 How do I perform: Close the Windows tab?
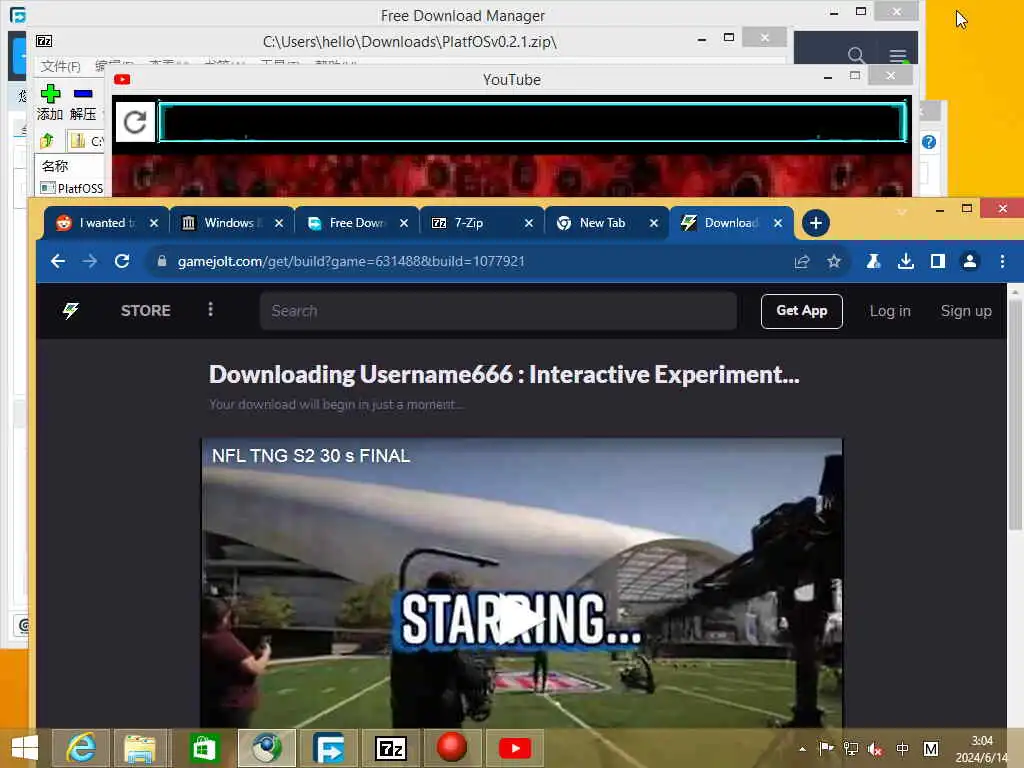point(279,223)
